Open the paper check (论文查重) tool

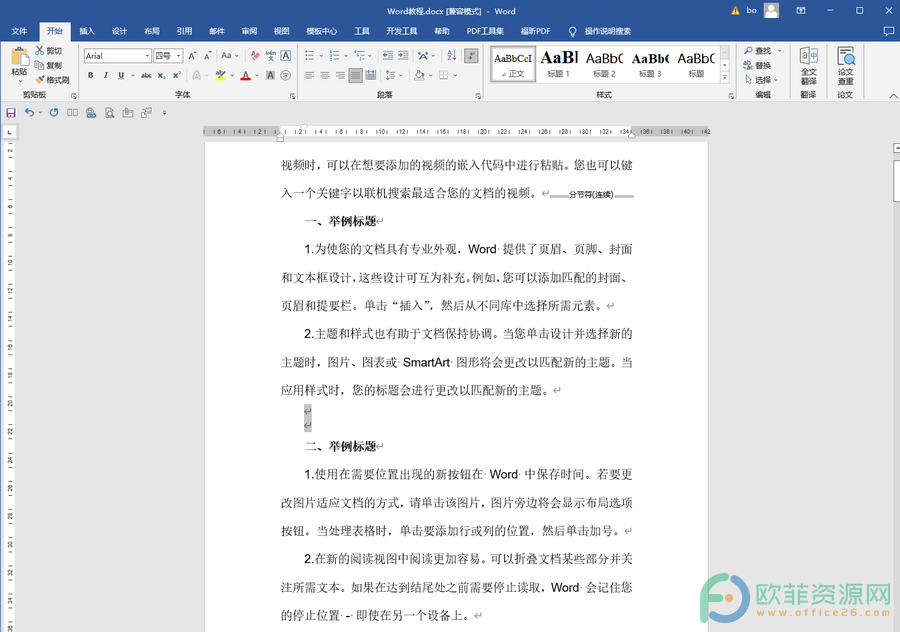845,66
